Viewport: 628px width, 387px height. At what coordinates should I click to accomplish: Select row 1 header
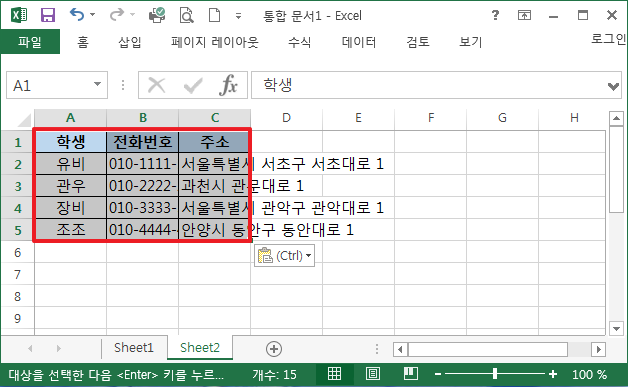pos(18,142)
